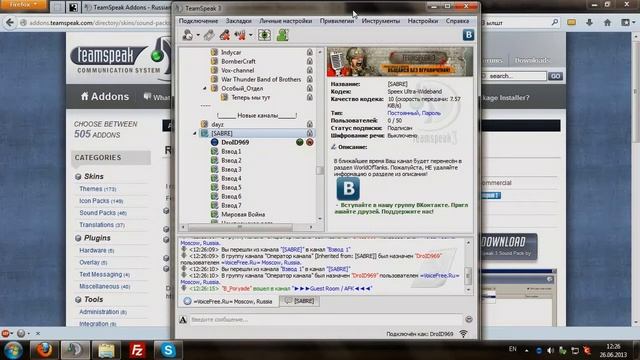Open the Icon Packs category link

(x=101, y=201)
